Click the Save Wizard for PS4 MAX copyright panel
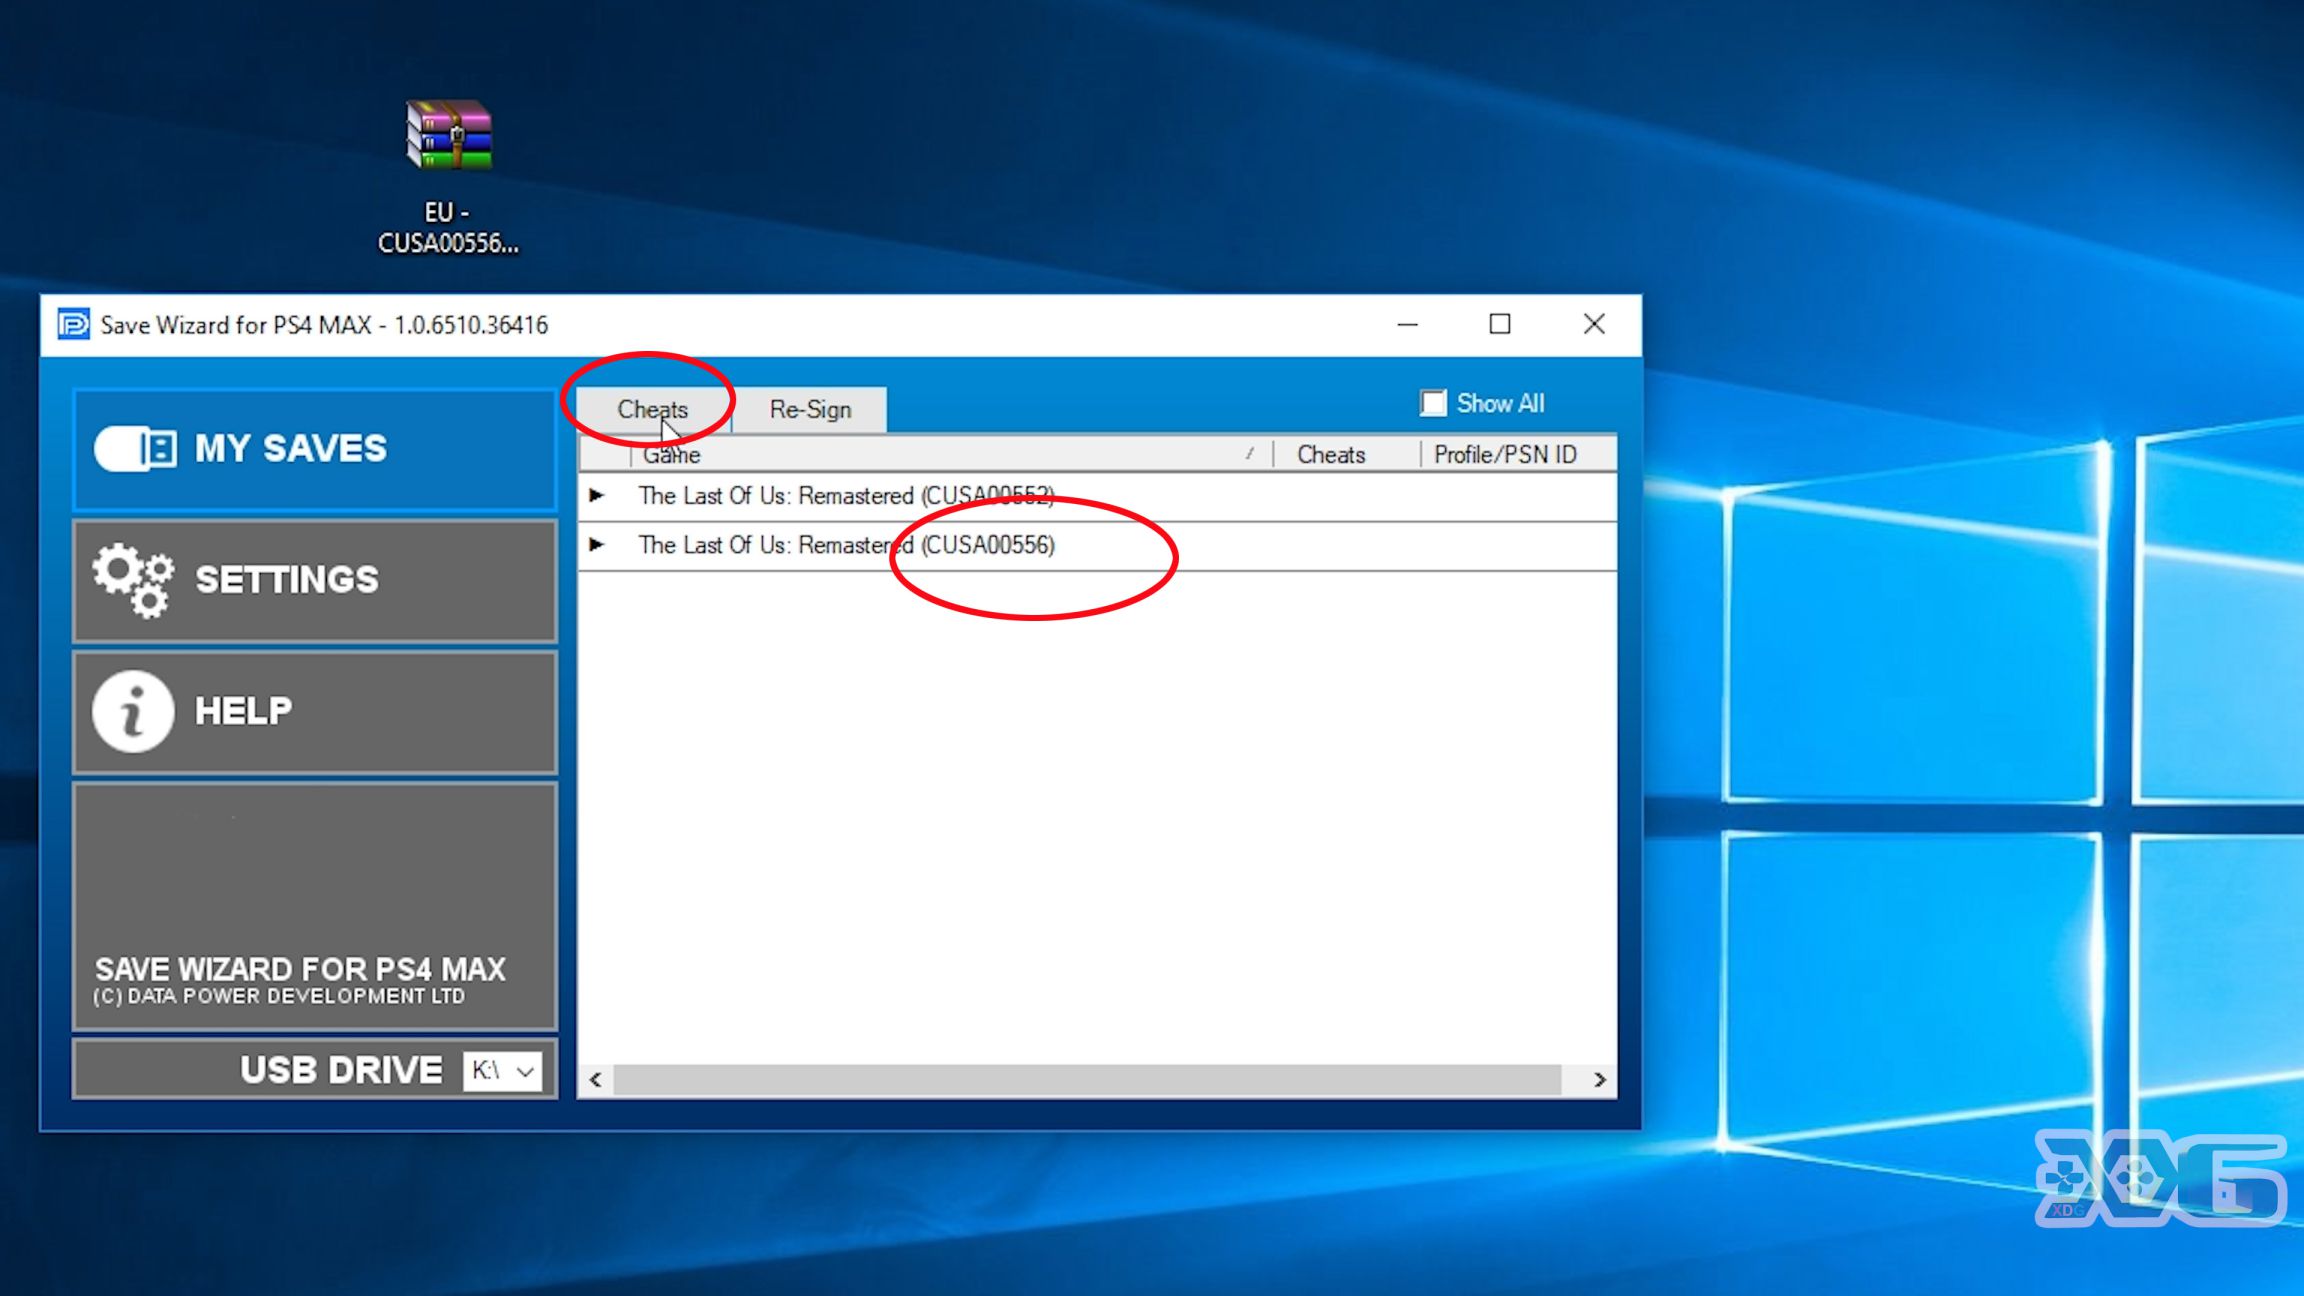2304x1296 pixels. tap(315, 906)
